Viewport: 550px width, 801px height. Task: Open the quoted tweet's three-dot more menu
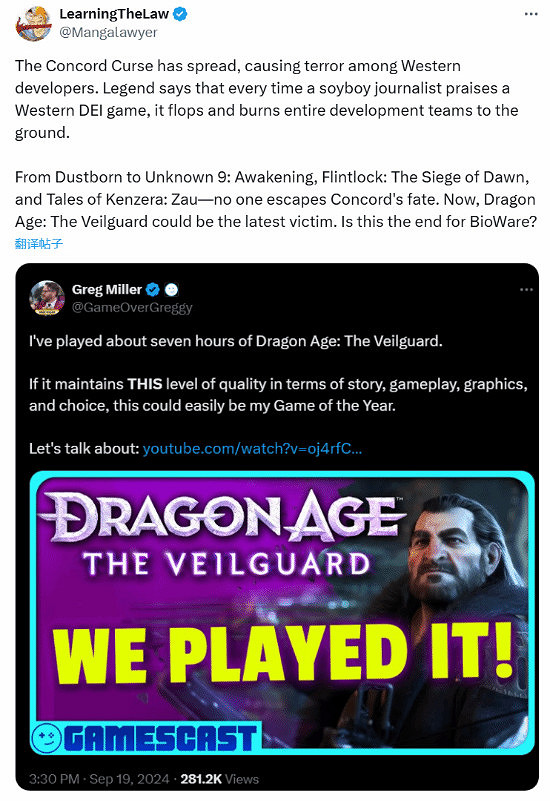526,290
